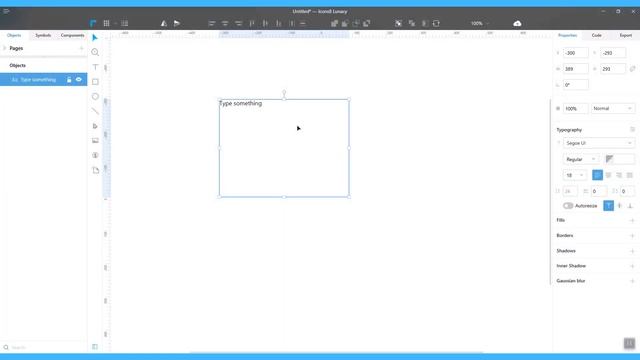Add a shadow in the Shadows section

click(632, 251)
